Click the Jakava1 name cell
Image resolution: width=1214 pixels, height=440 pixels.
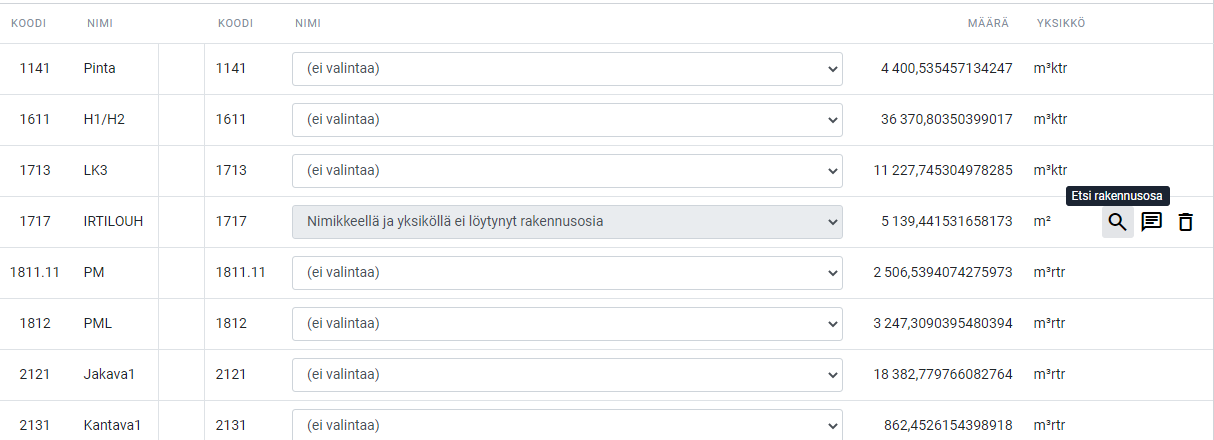109,375
